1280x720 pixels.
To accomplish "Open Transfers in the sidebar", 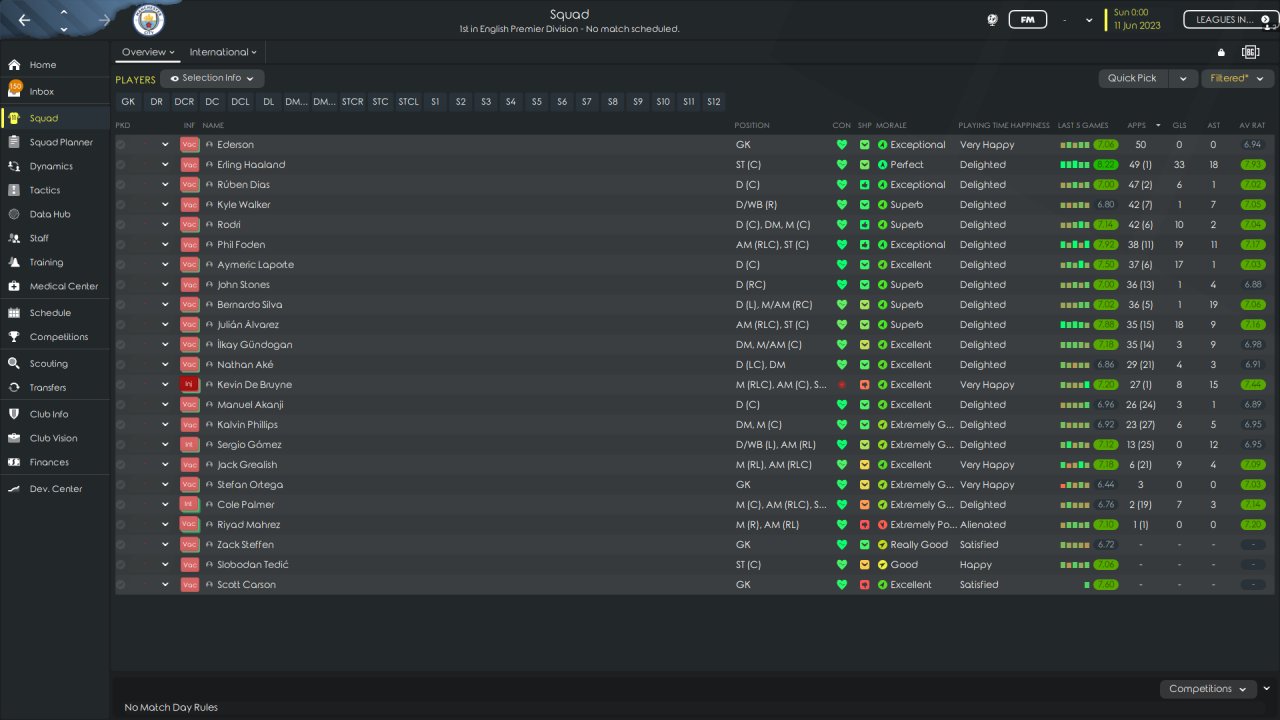I will click(48, 388).
